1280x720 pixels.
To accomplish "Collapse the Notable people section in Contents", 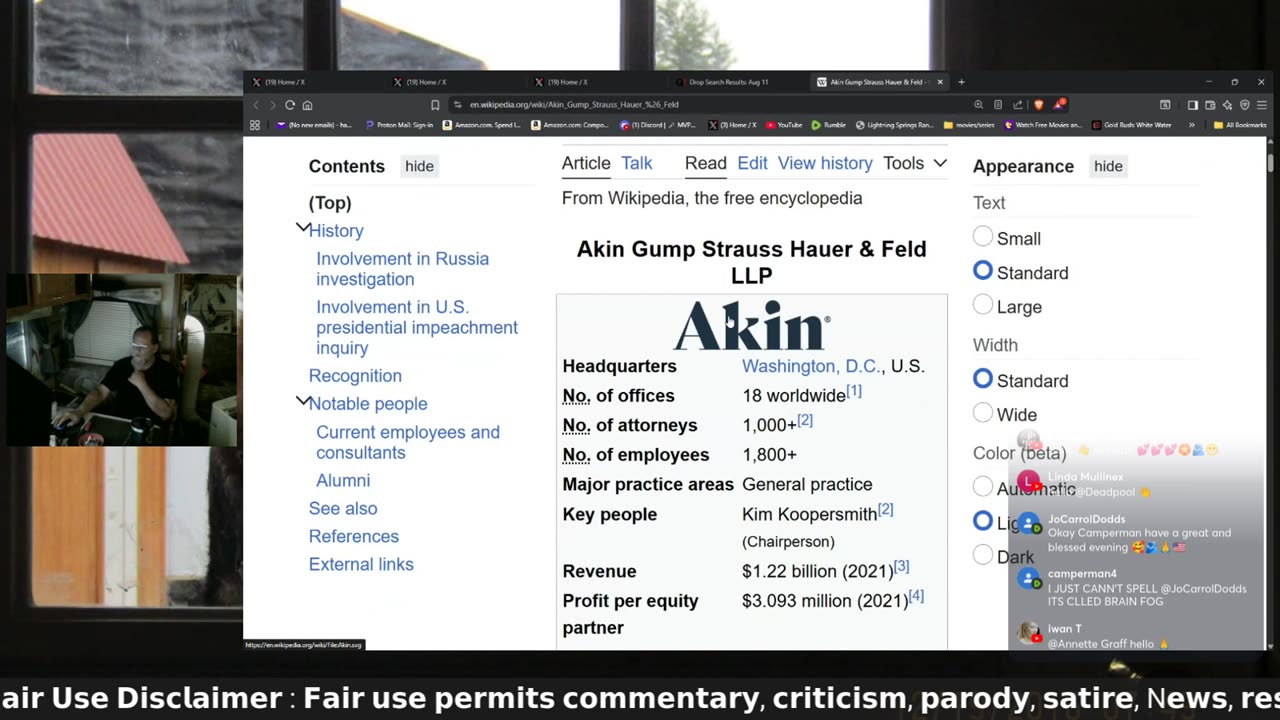I will click(302, 402).
